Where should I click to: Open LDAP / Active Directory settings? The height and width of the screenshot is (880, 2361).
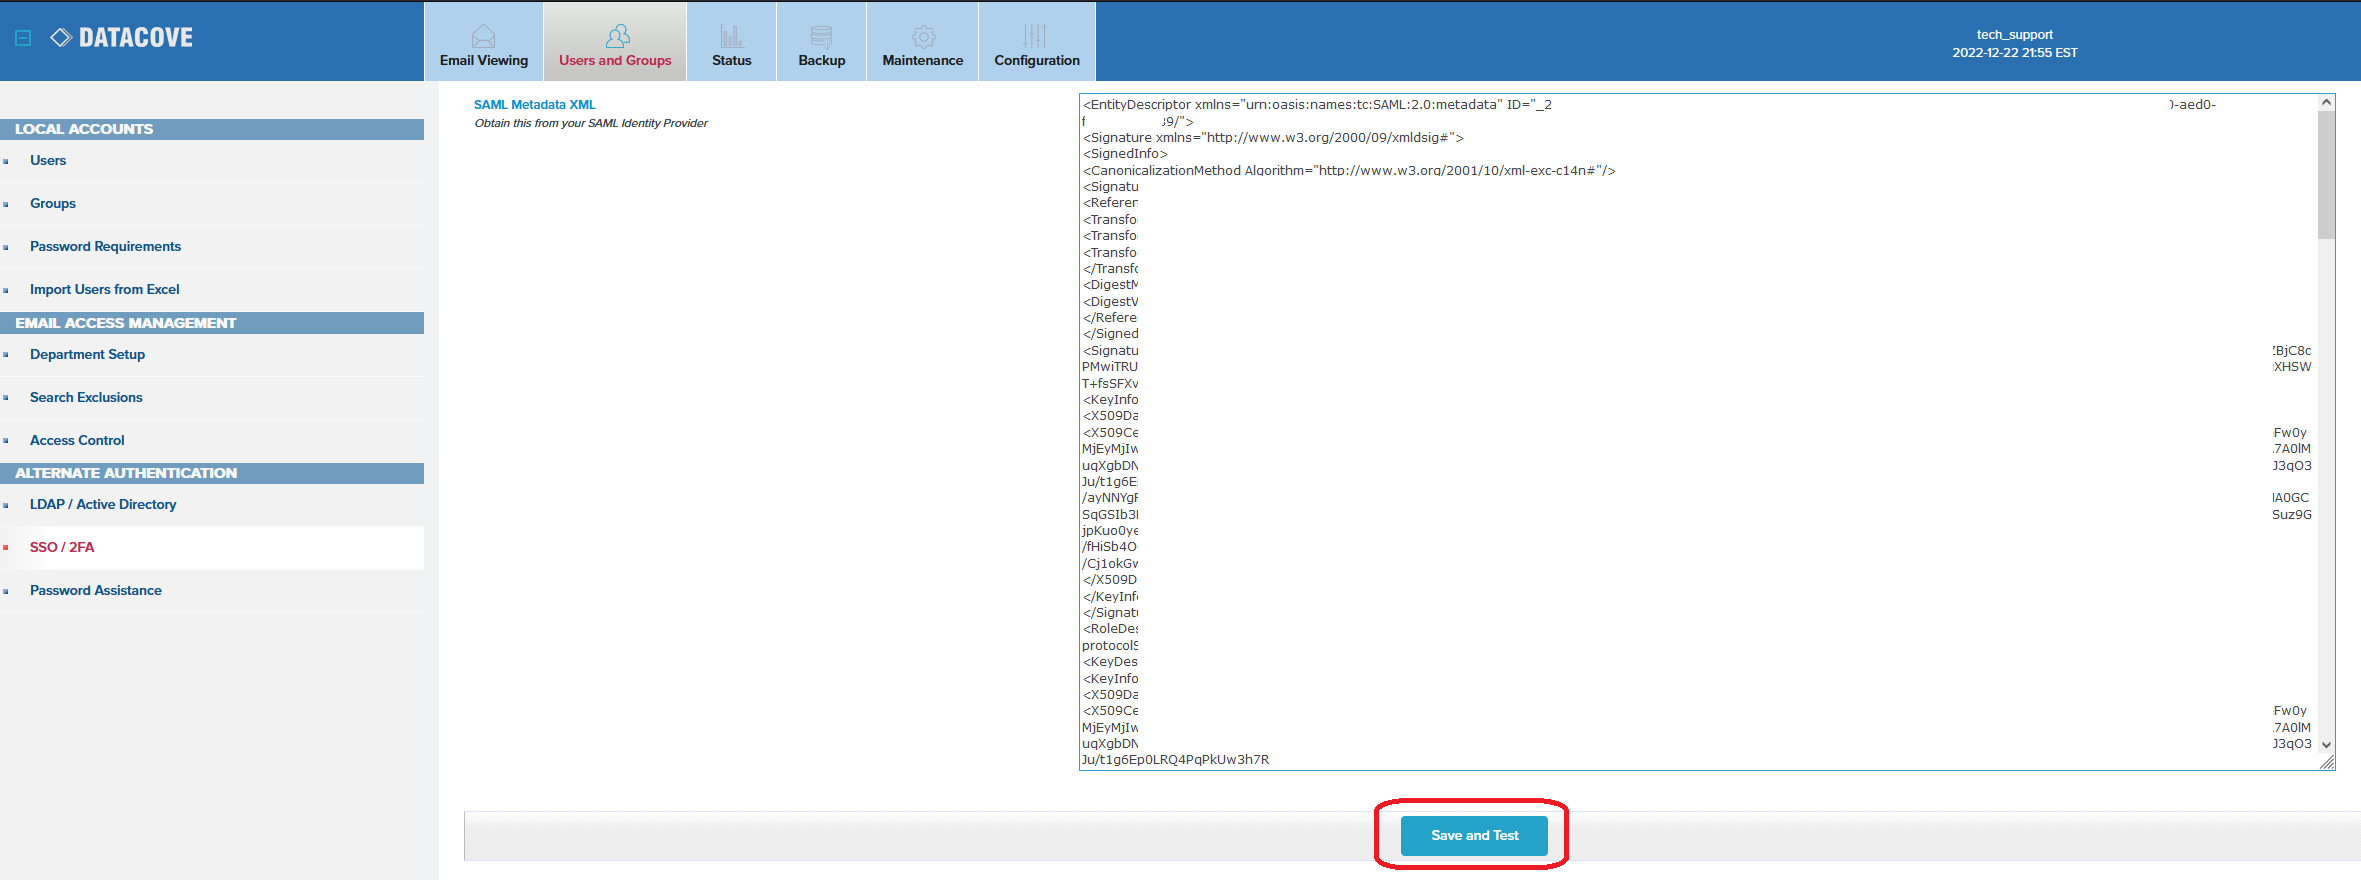click(103, 505)
